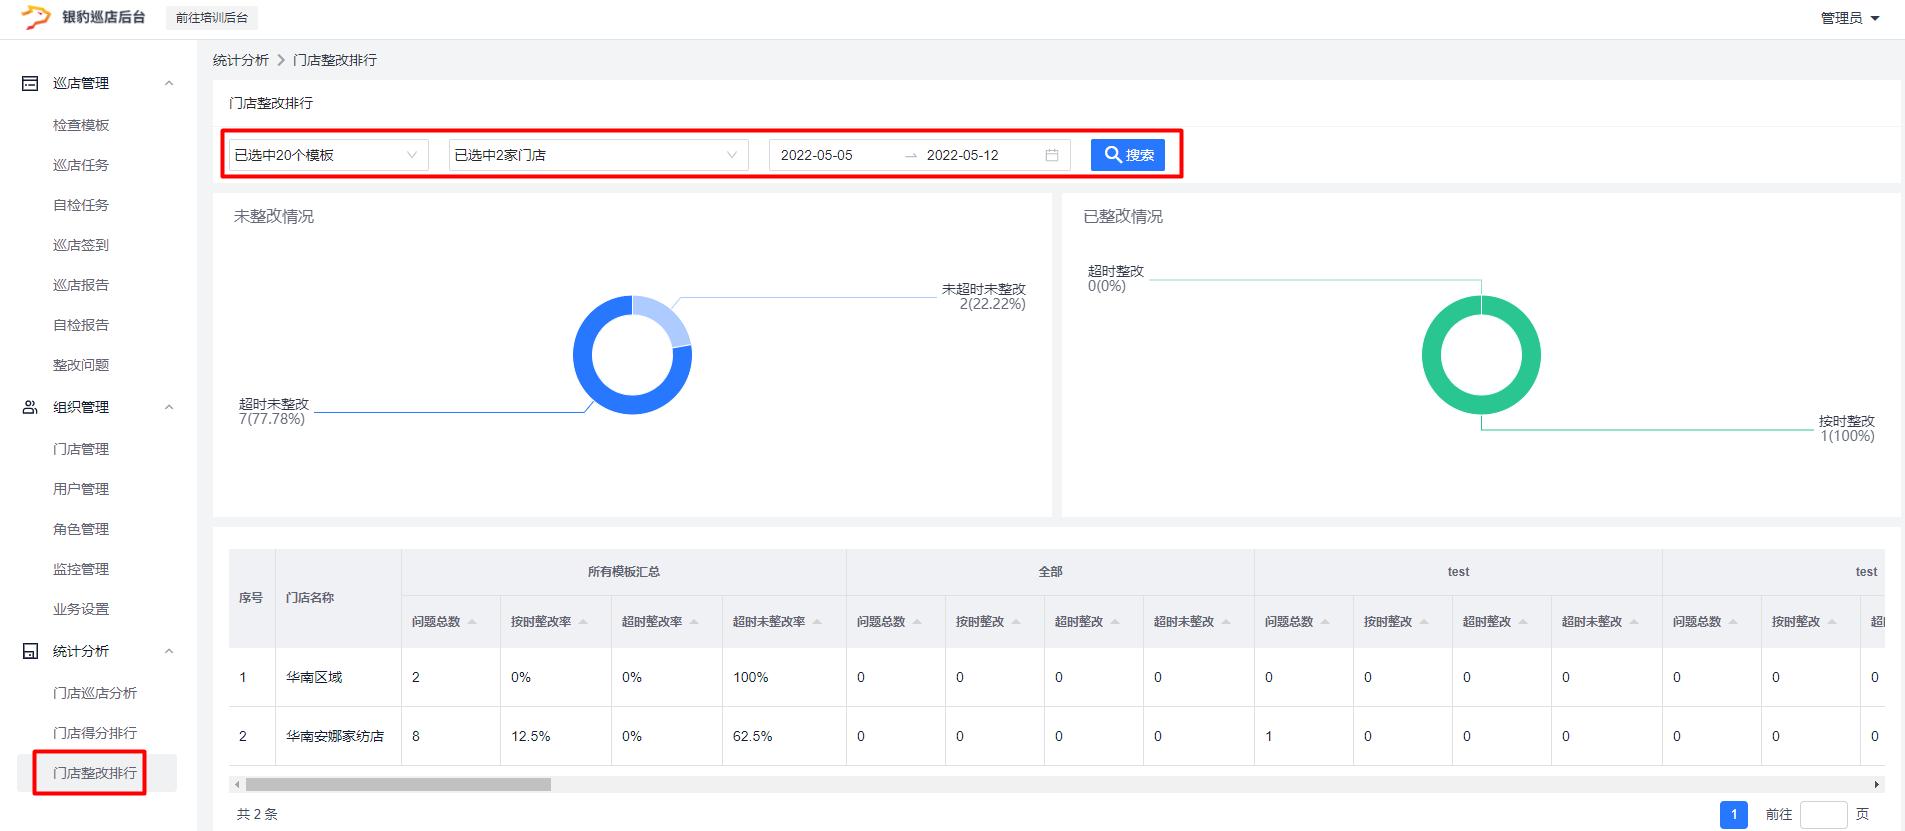
Task: Click the 银豹巡店后台 logo icon
Action: (x=36, y=17)
